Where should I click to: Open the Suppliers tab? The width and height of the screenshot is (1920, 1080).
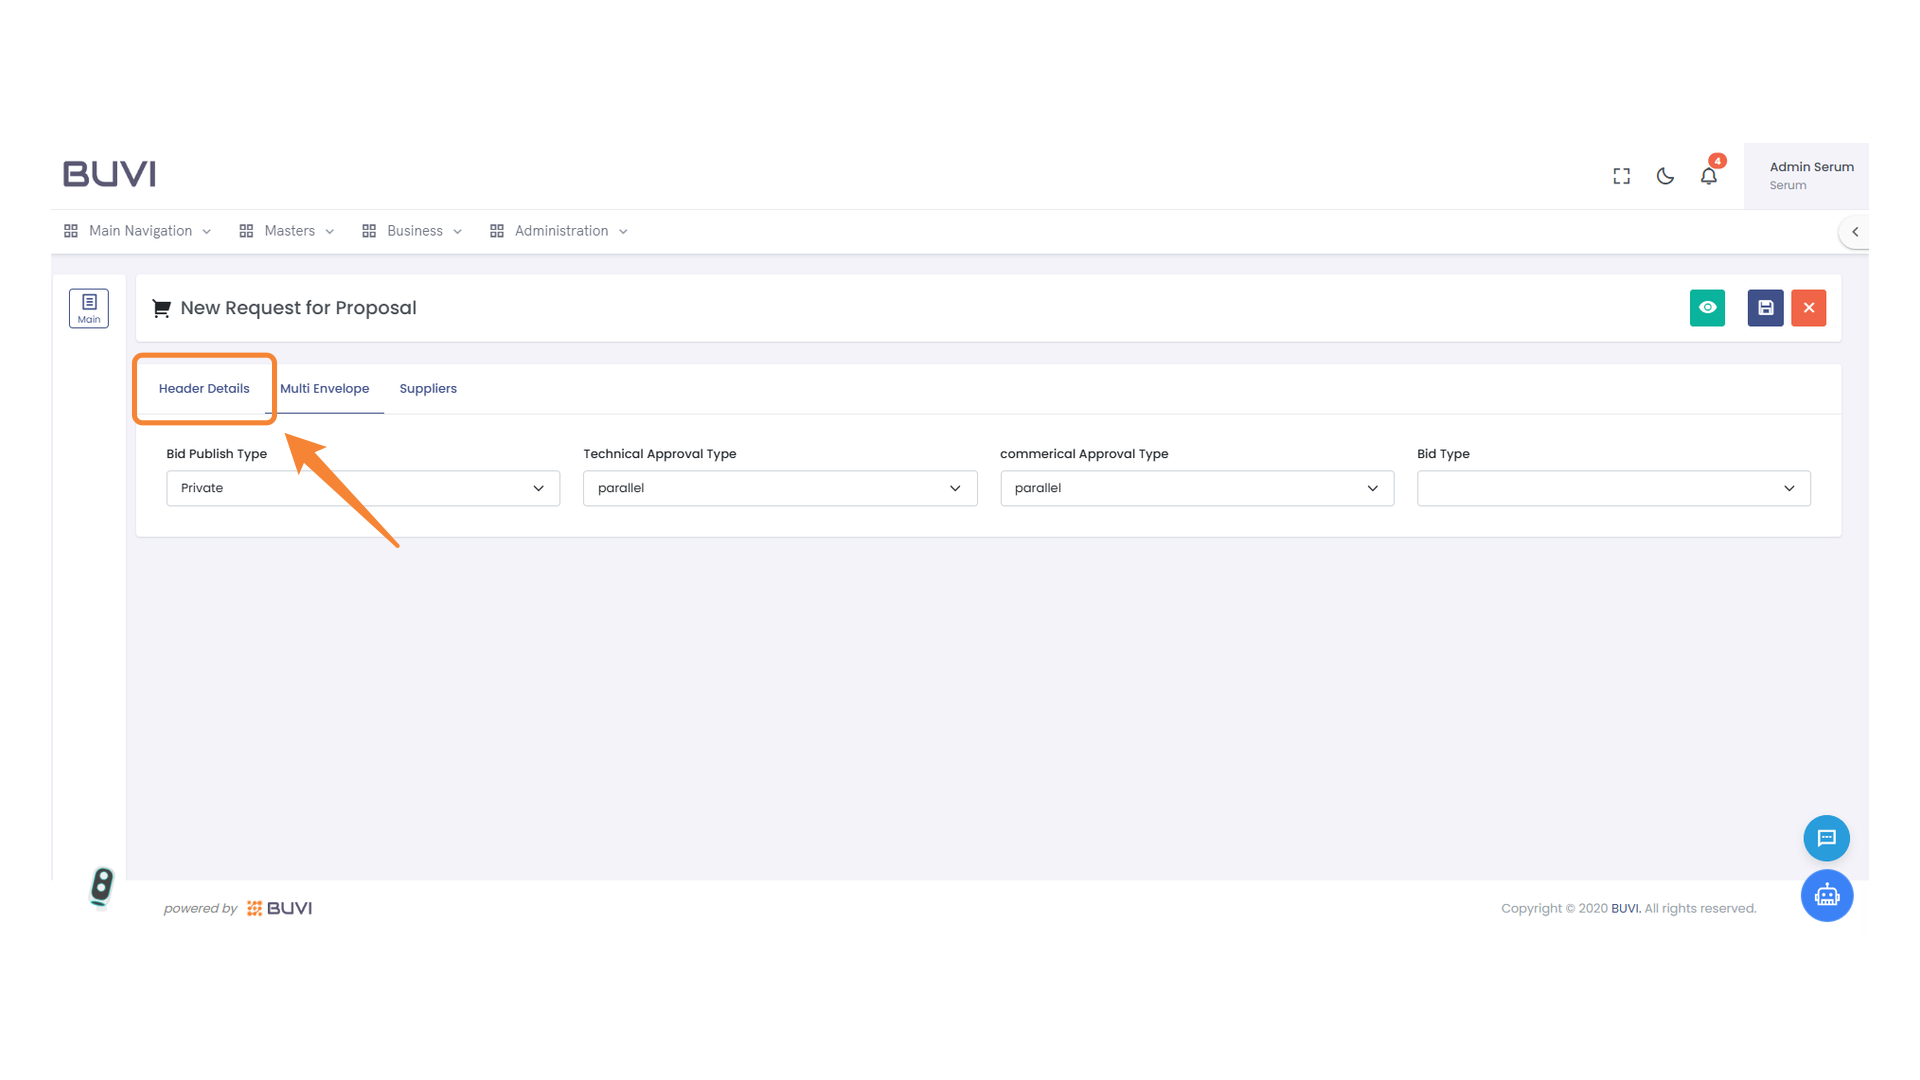coord(428,388)
